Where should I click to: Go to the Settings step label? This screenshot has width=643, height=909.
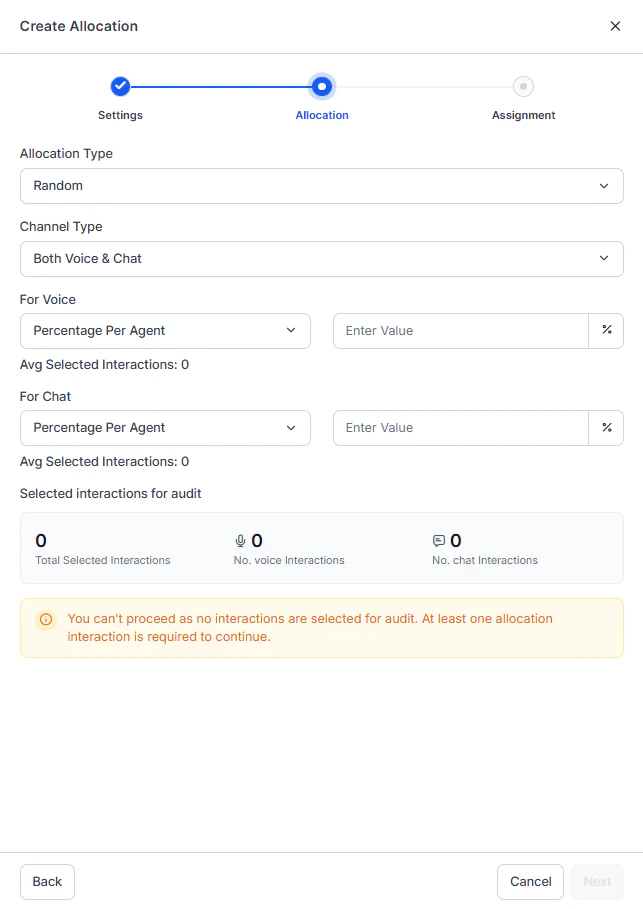[x=120, y=115]
